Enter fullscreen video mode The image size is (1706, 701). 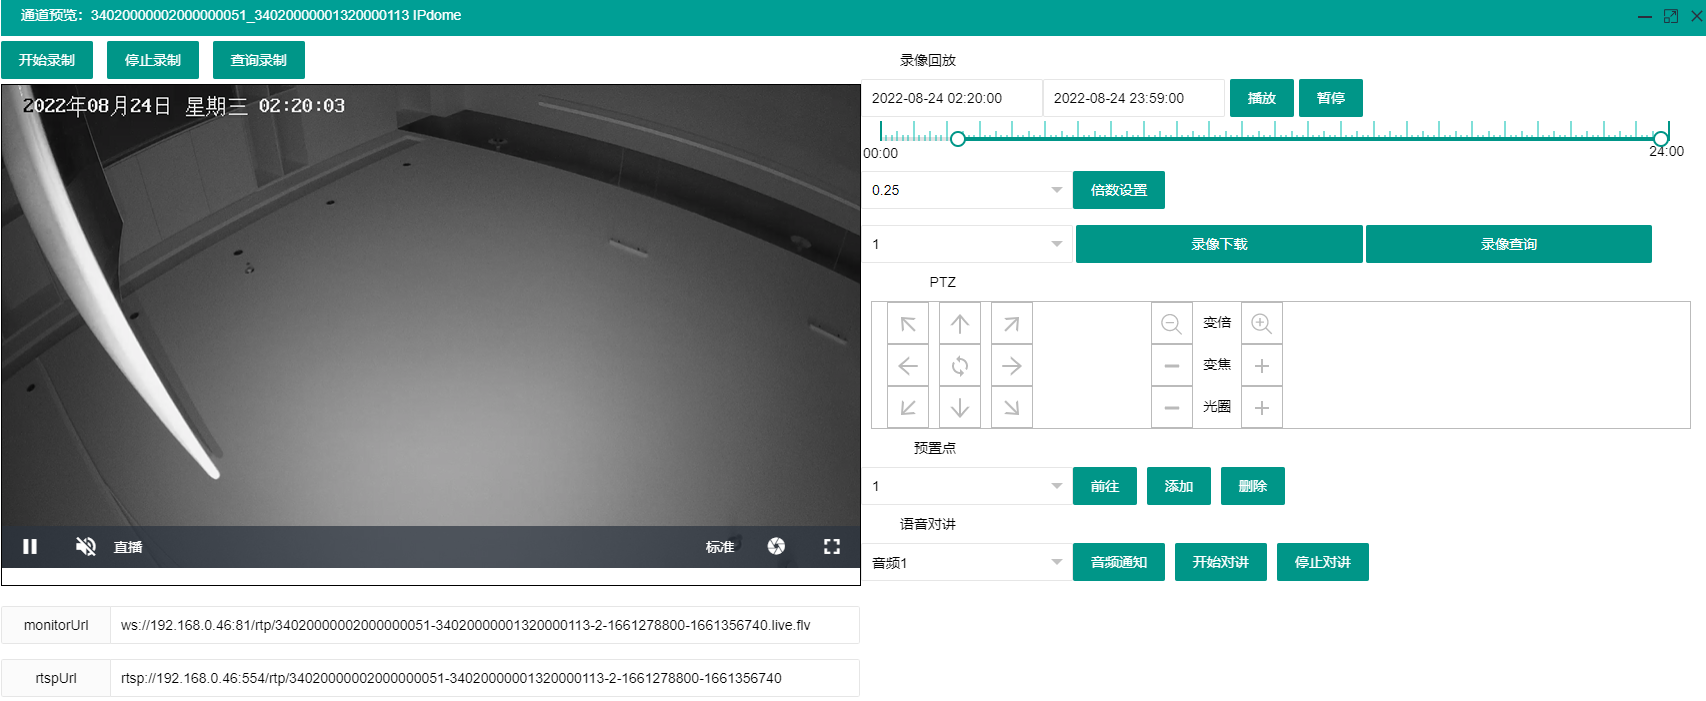832,546
